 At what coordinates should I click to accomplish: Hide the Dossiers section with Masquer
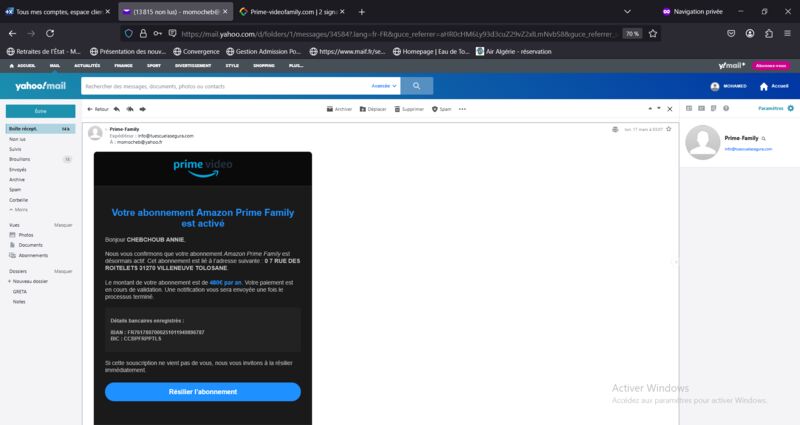(63, 271)
